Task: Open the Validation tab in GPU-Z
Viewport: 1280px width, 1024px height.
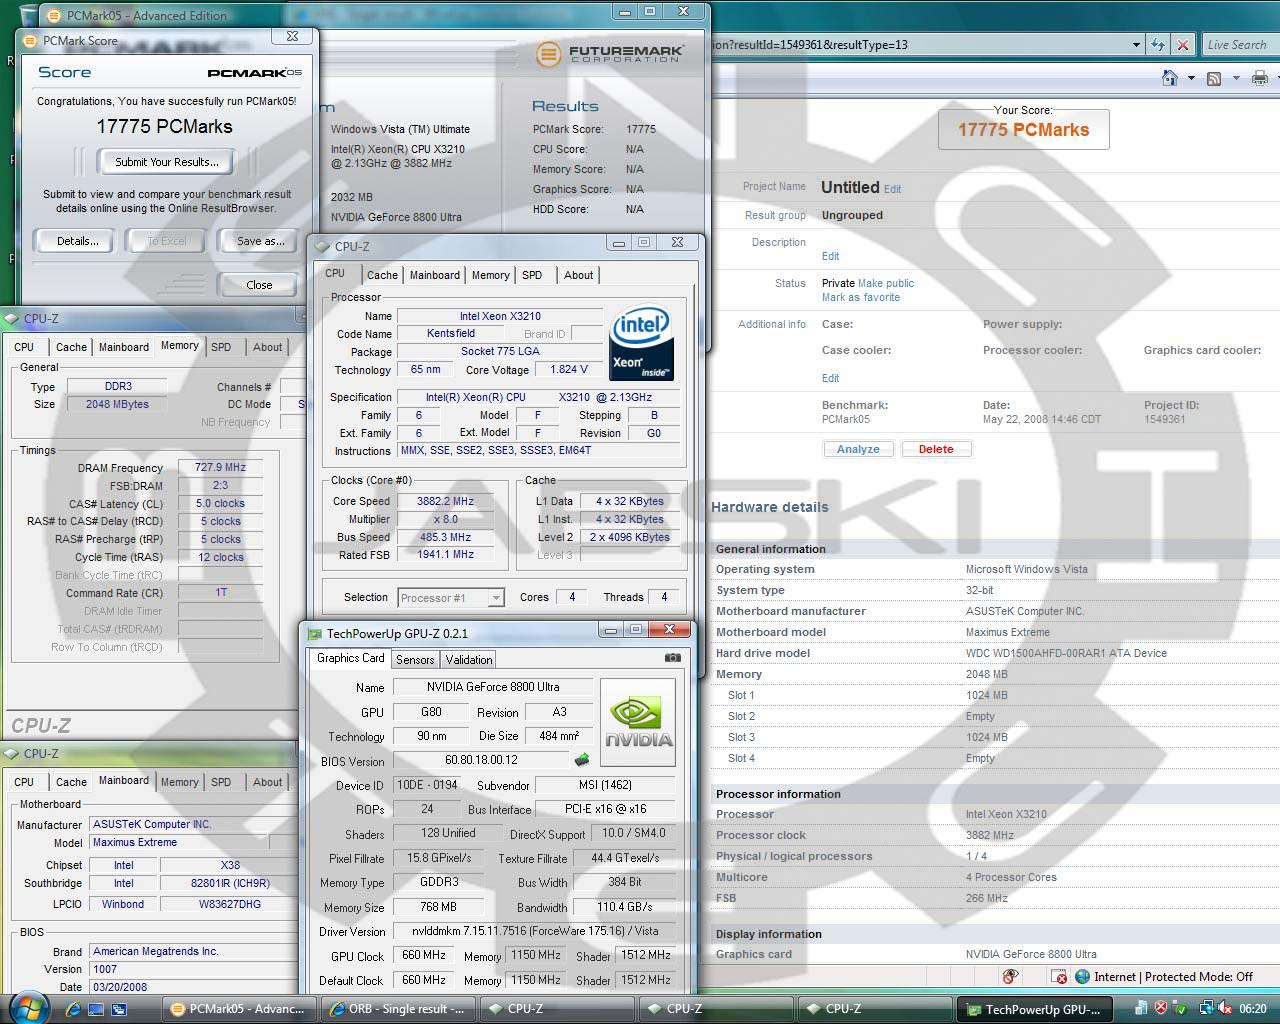Action: [x=469, y=660]
